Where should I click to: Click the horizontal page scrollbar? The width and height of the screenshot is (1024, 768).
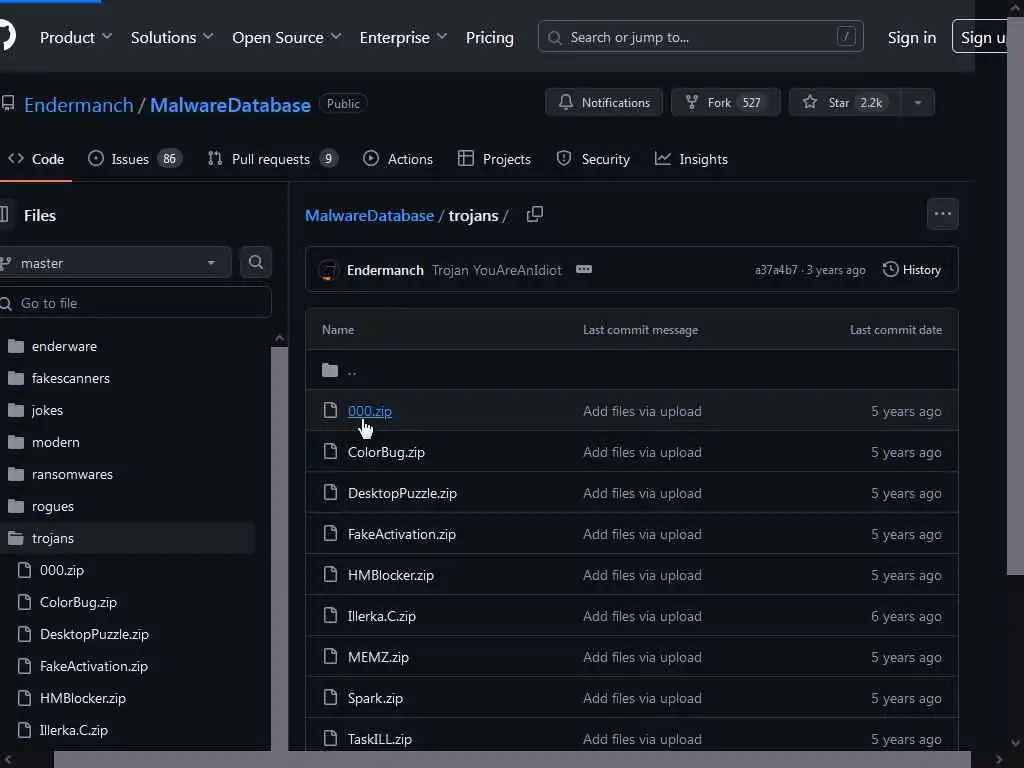pyautogui.click(x=512, y=760)
